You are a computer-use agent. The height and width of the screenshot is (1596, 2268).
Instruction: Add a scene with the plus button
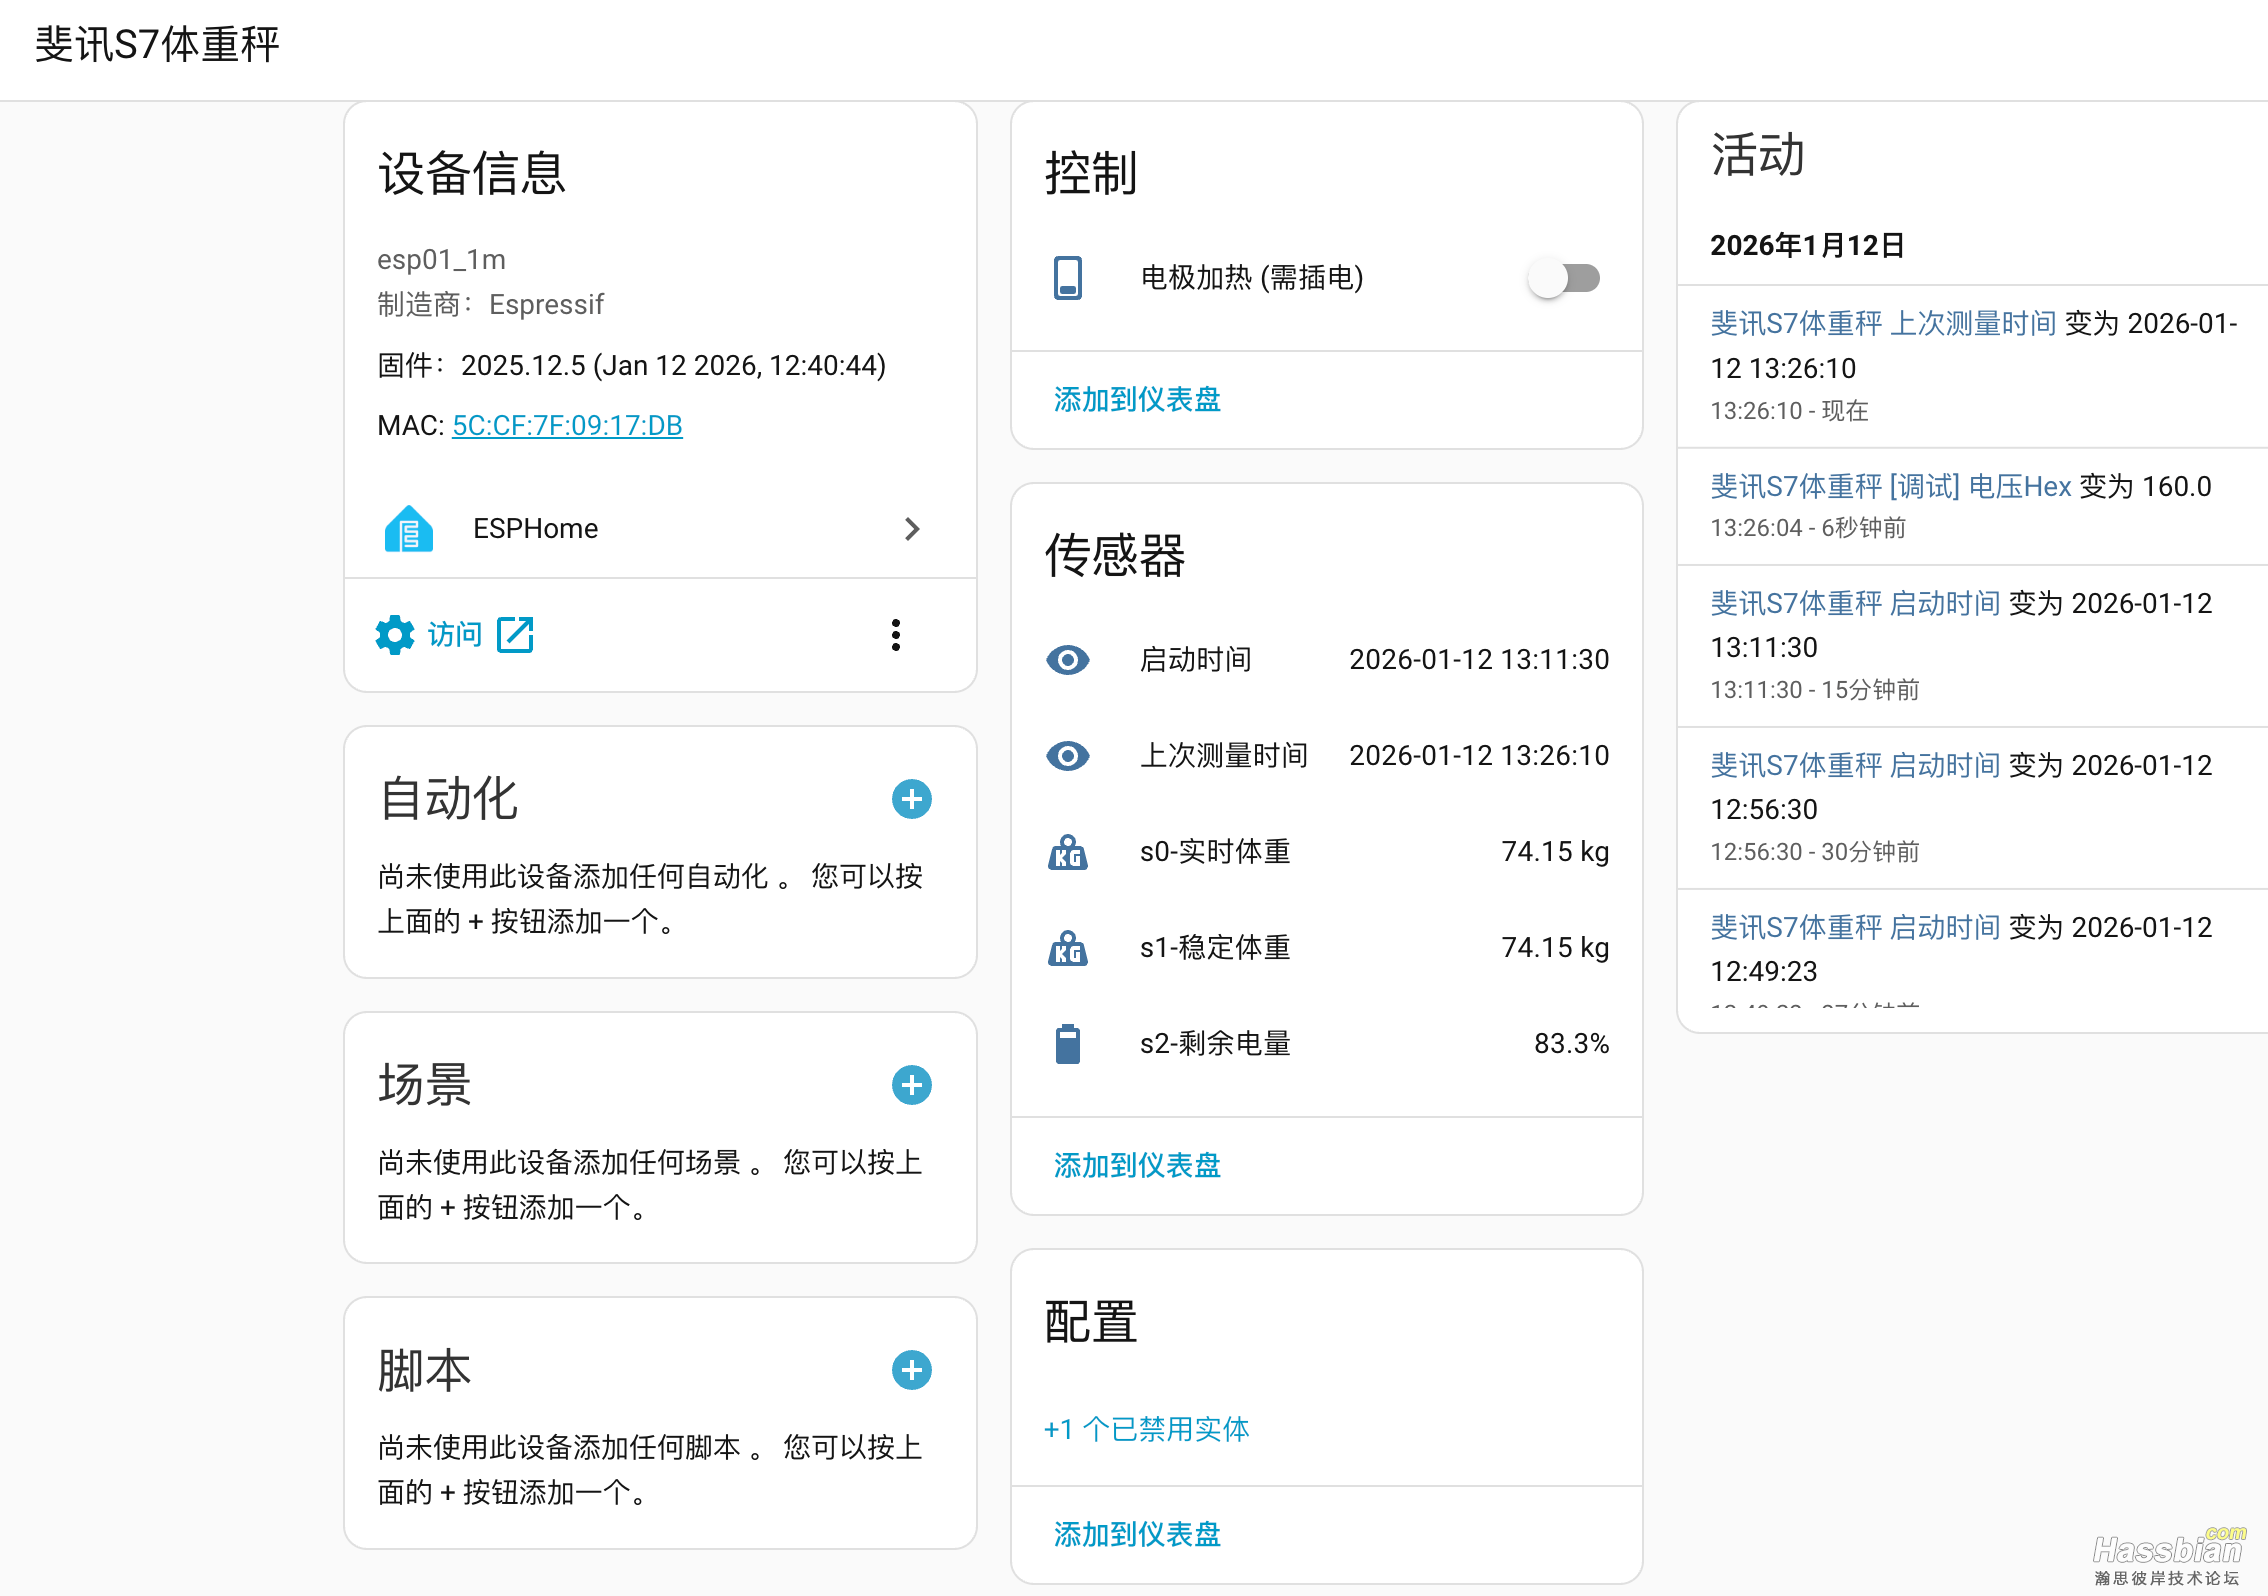tap(911, 1085)
